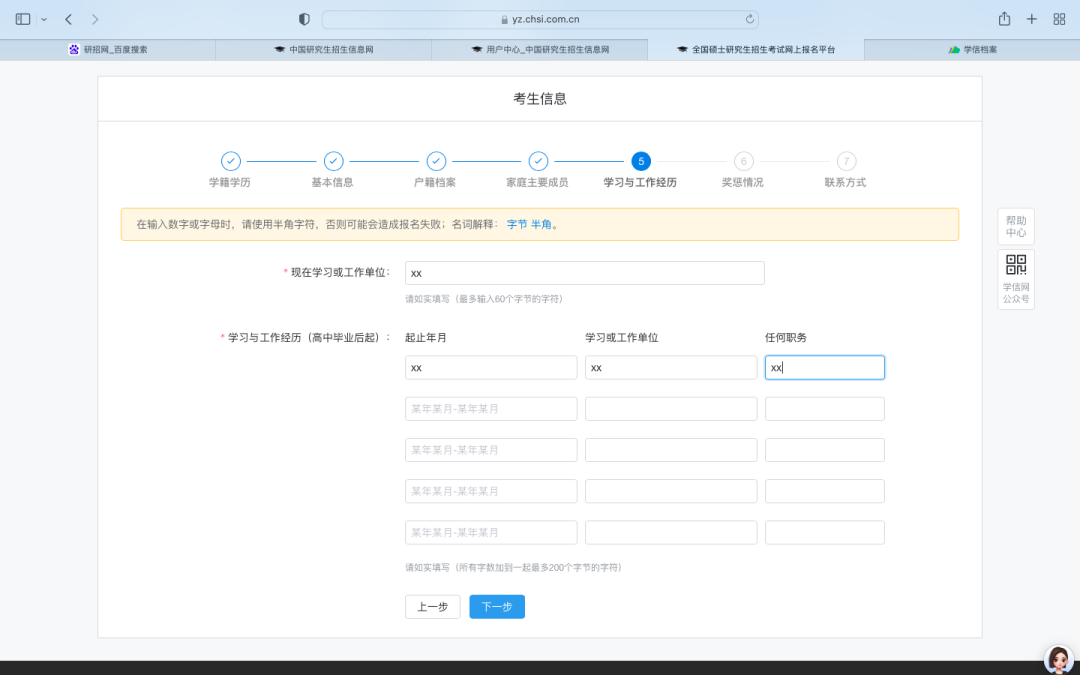Open the Share icon in toolbar

point(1004,19)
